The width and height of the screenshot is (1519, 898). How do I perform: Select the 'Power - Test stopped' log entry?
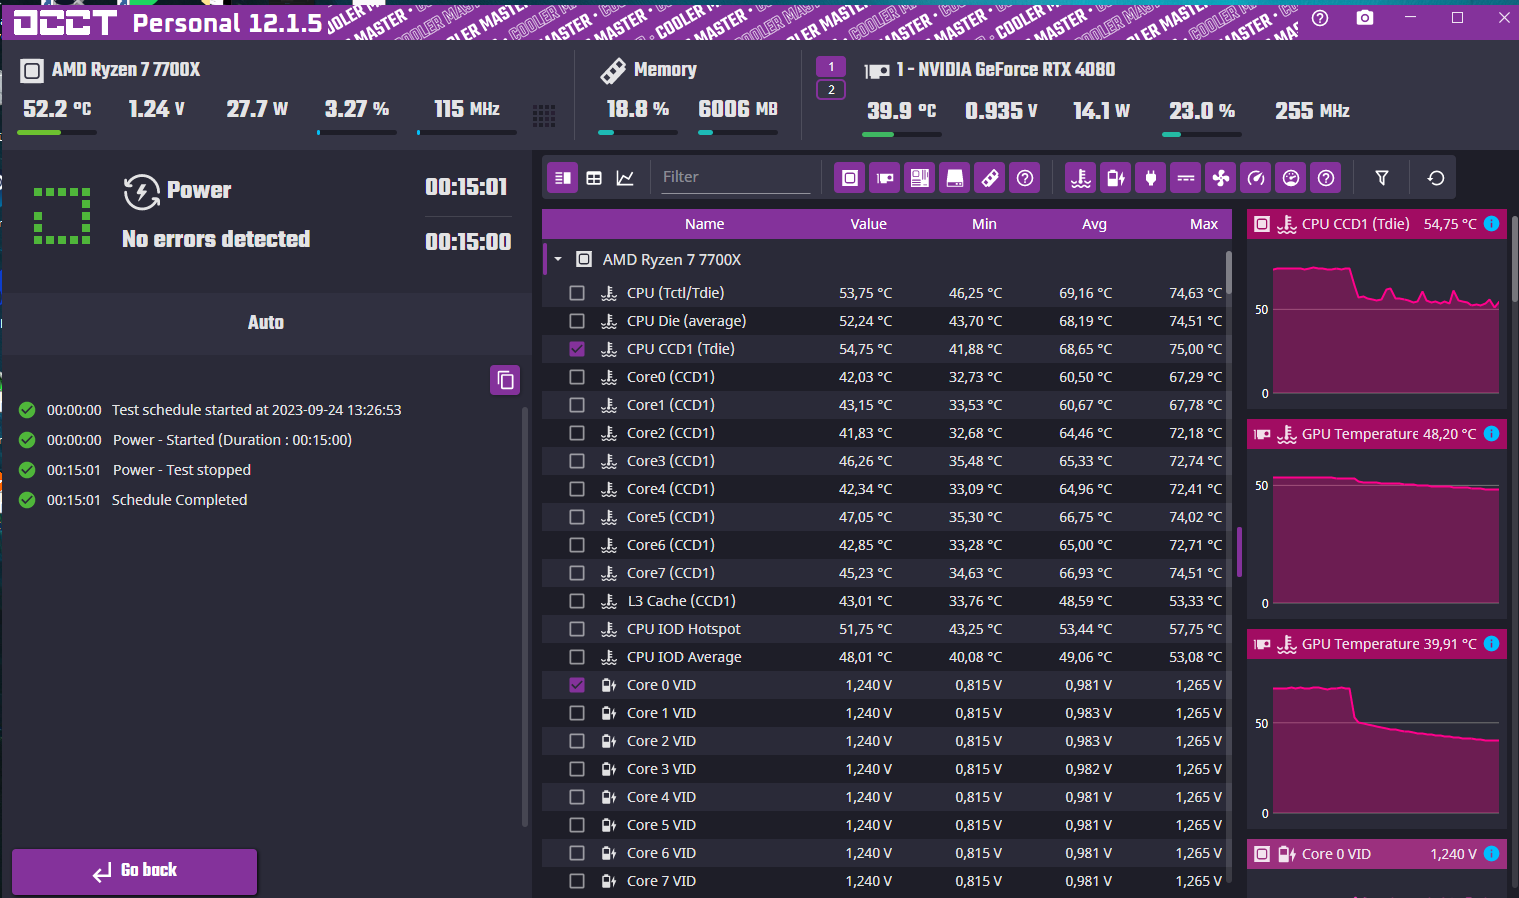pyautogui.click(x=182, y=470)
